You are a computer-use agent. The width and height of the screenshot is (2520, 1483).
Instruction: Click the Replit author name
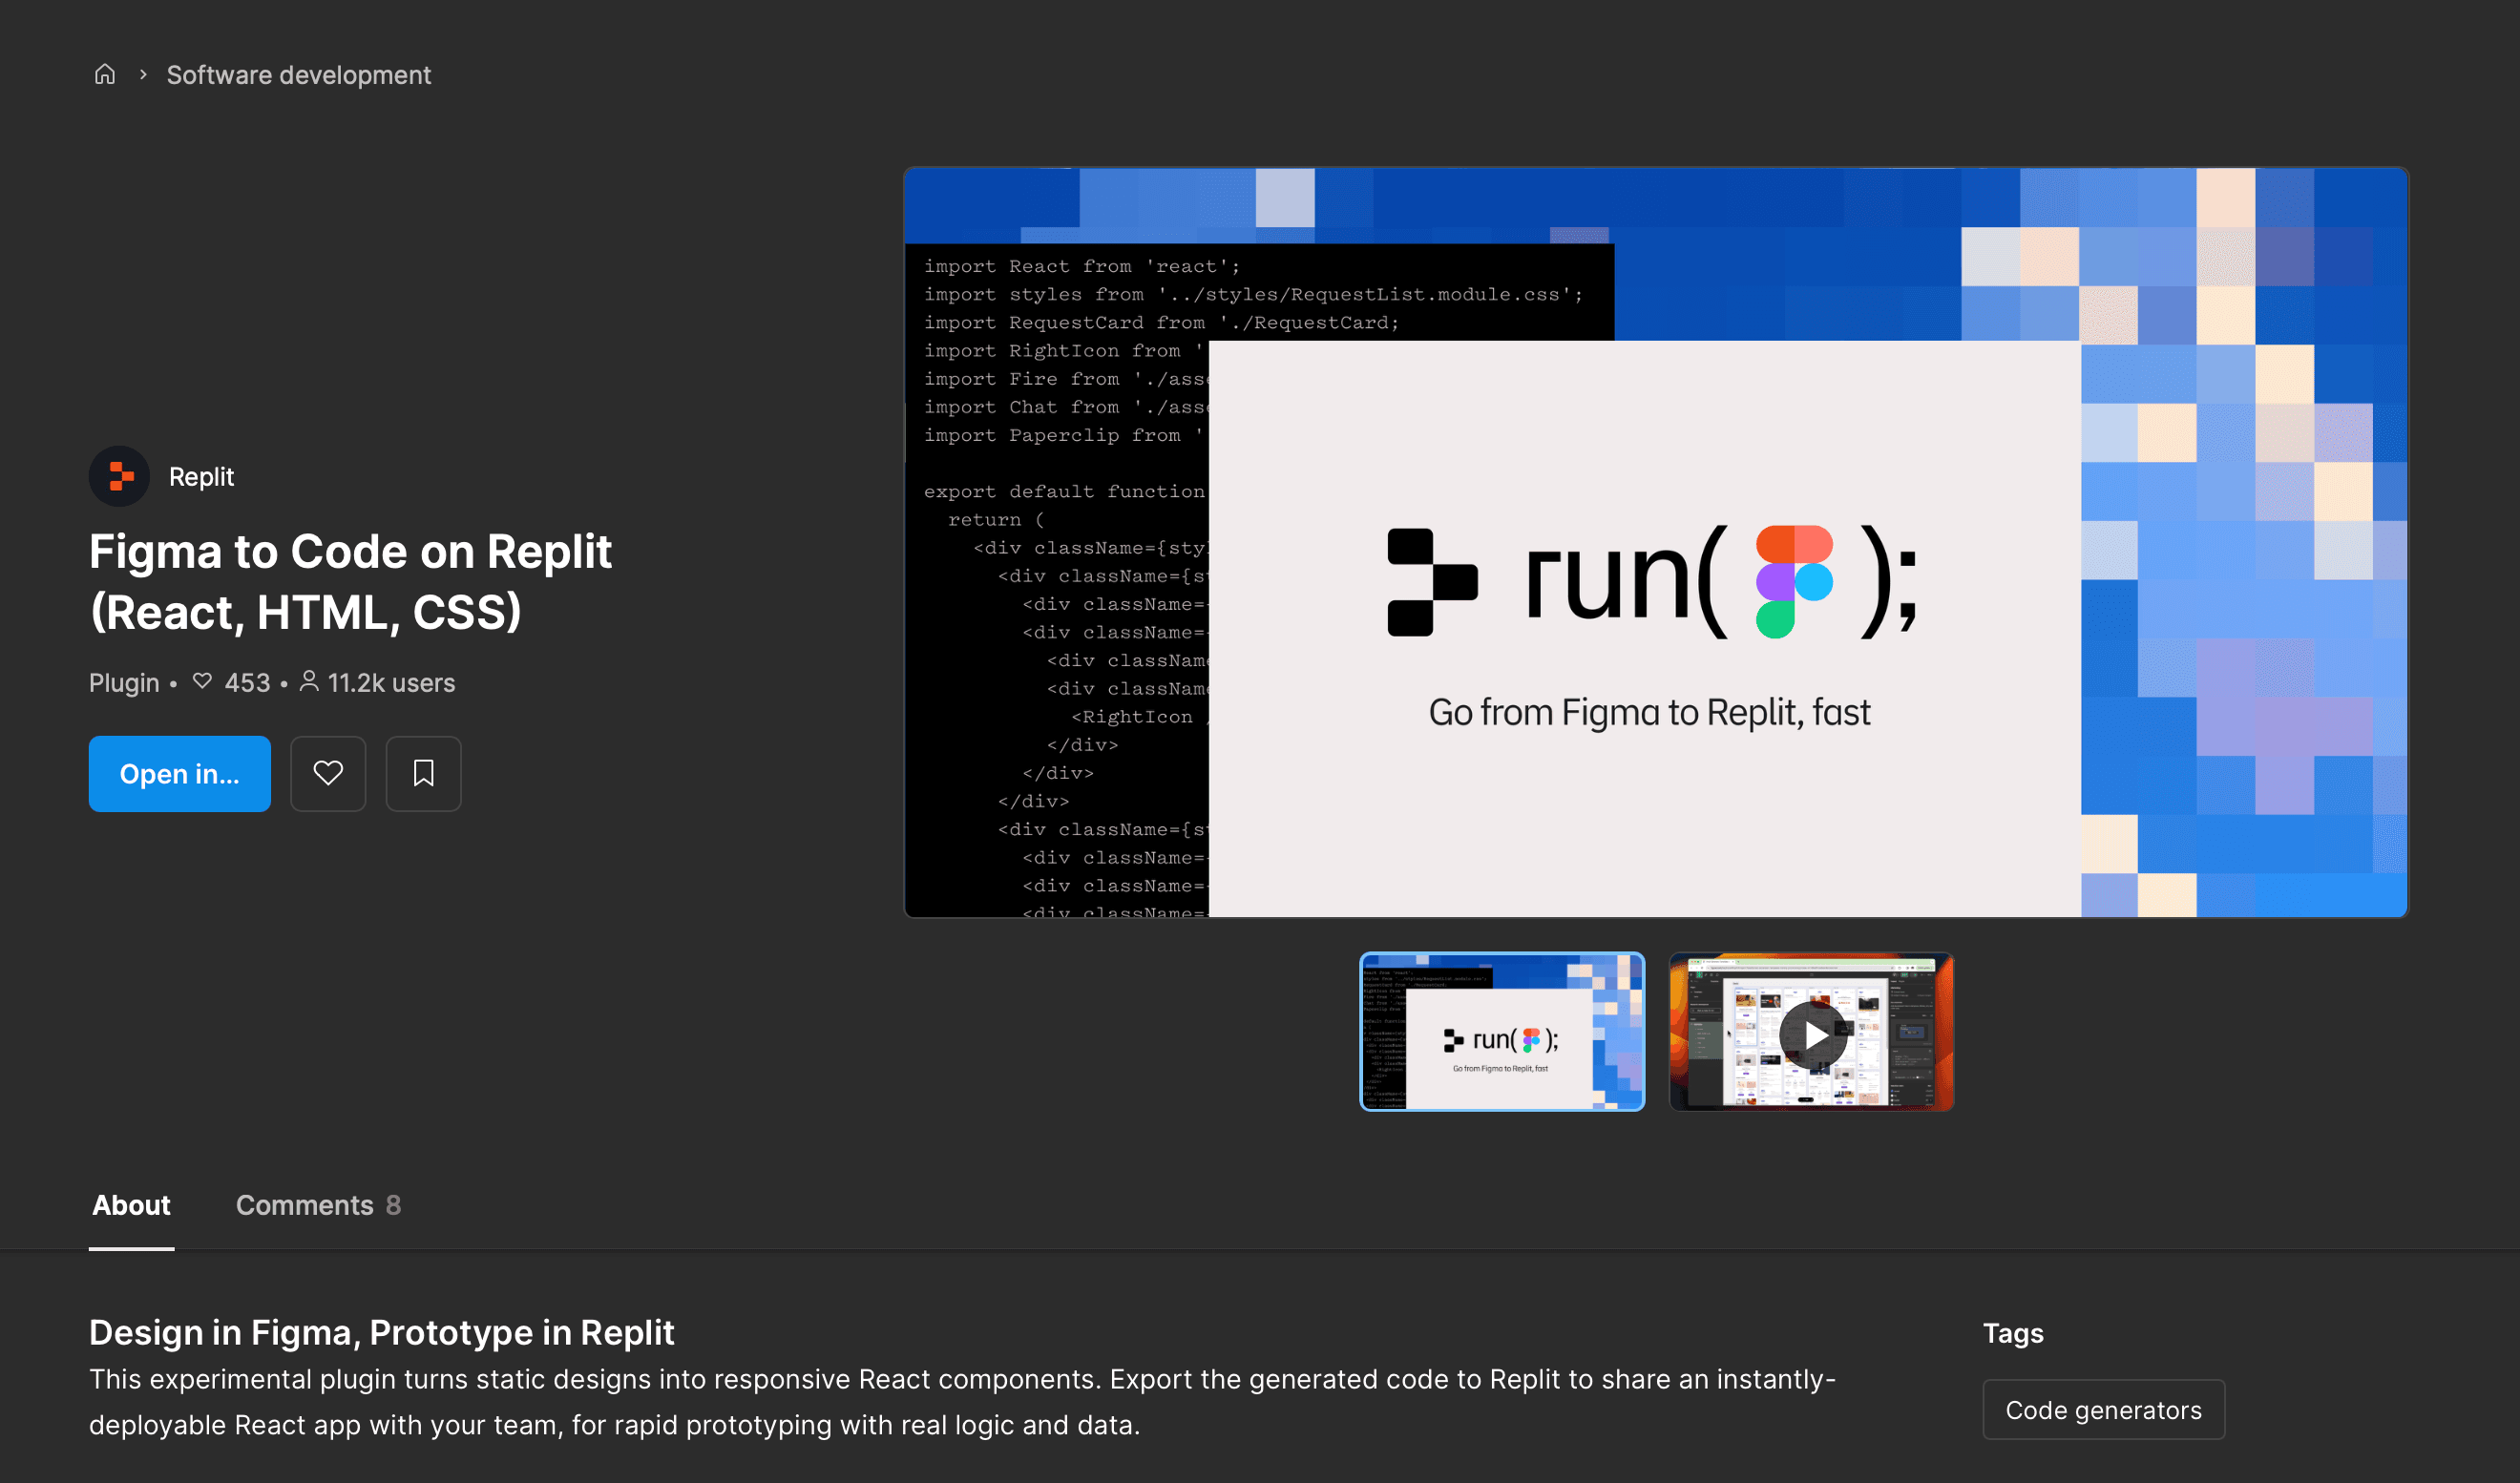tap(201, 476)
